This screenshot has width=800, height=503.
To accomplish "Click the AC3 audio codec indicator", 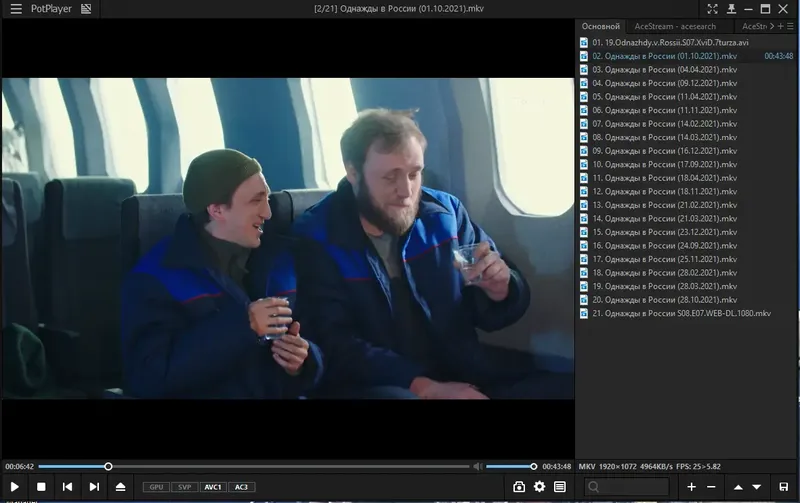I will [241, 487].
